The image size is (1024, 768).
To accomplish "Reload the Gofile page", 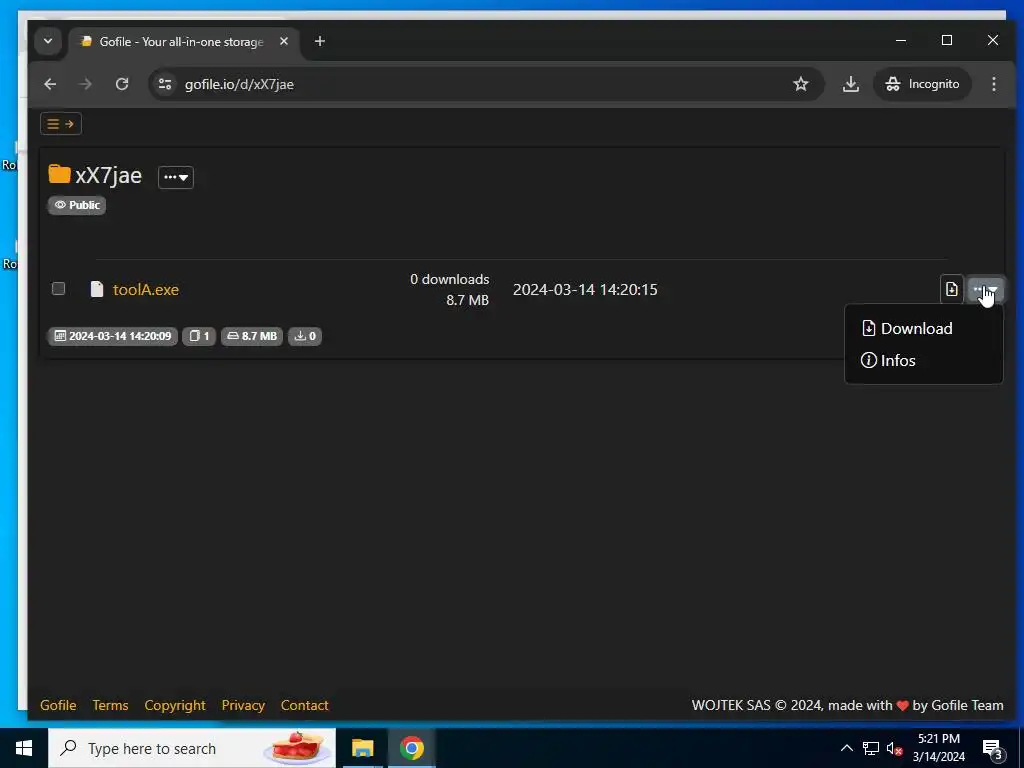I will pos(122,84).
